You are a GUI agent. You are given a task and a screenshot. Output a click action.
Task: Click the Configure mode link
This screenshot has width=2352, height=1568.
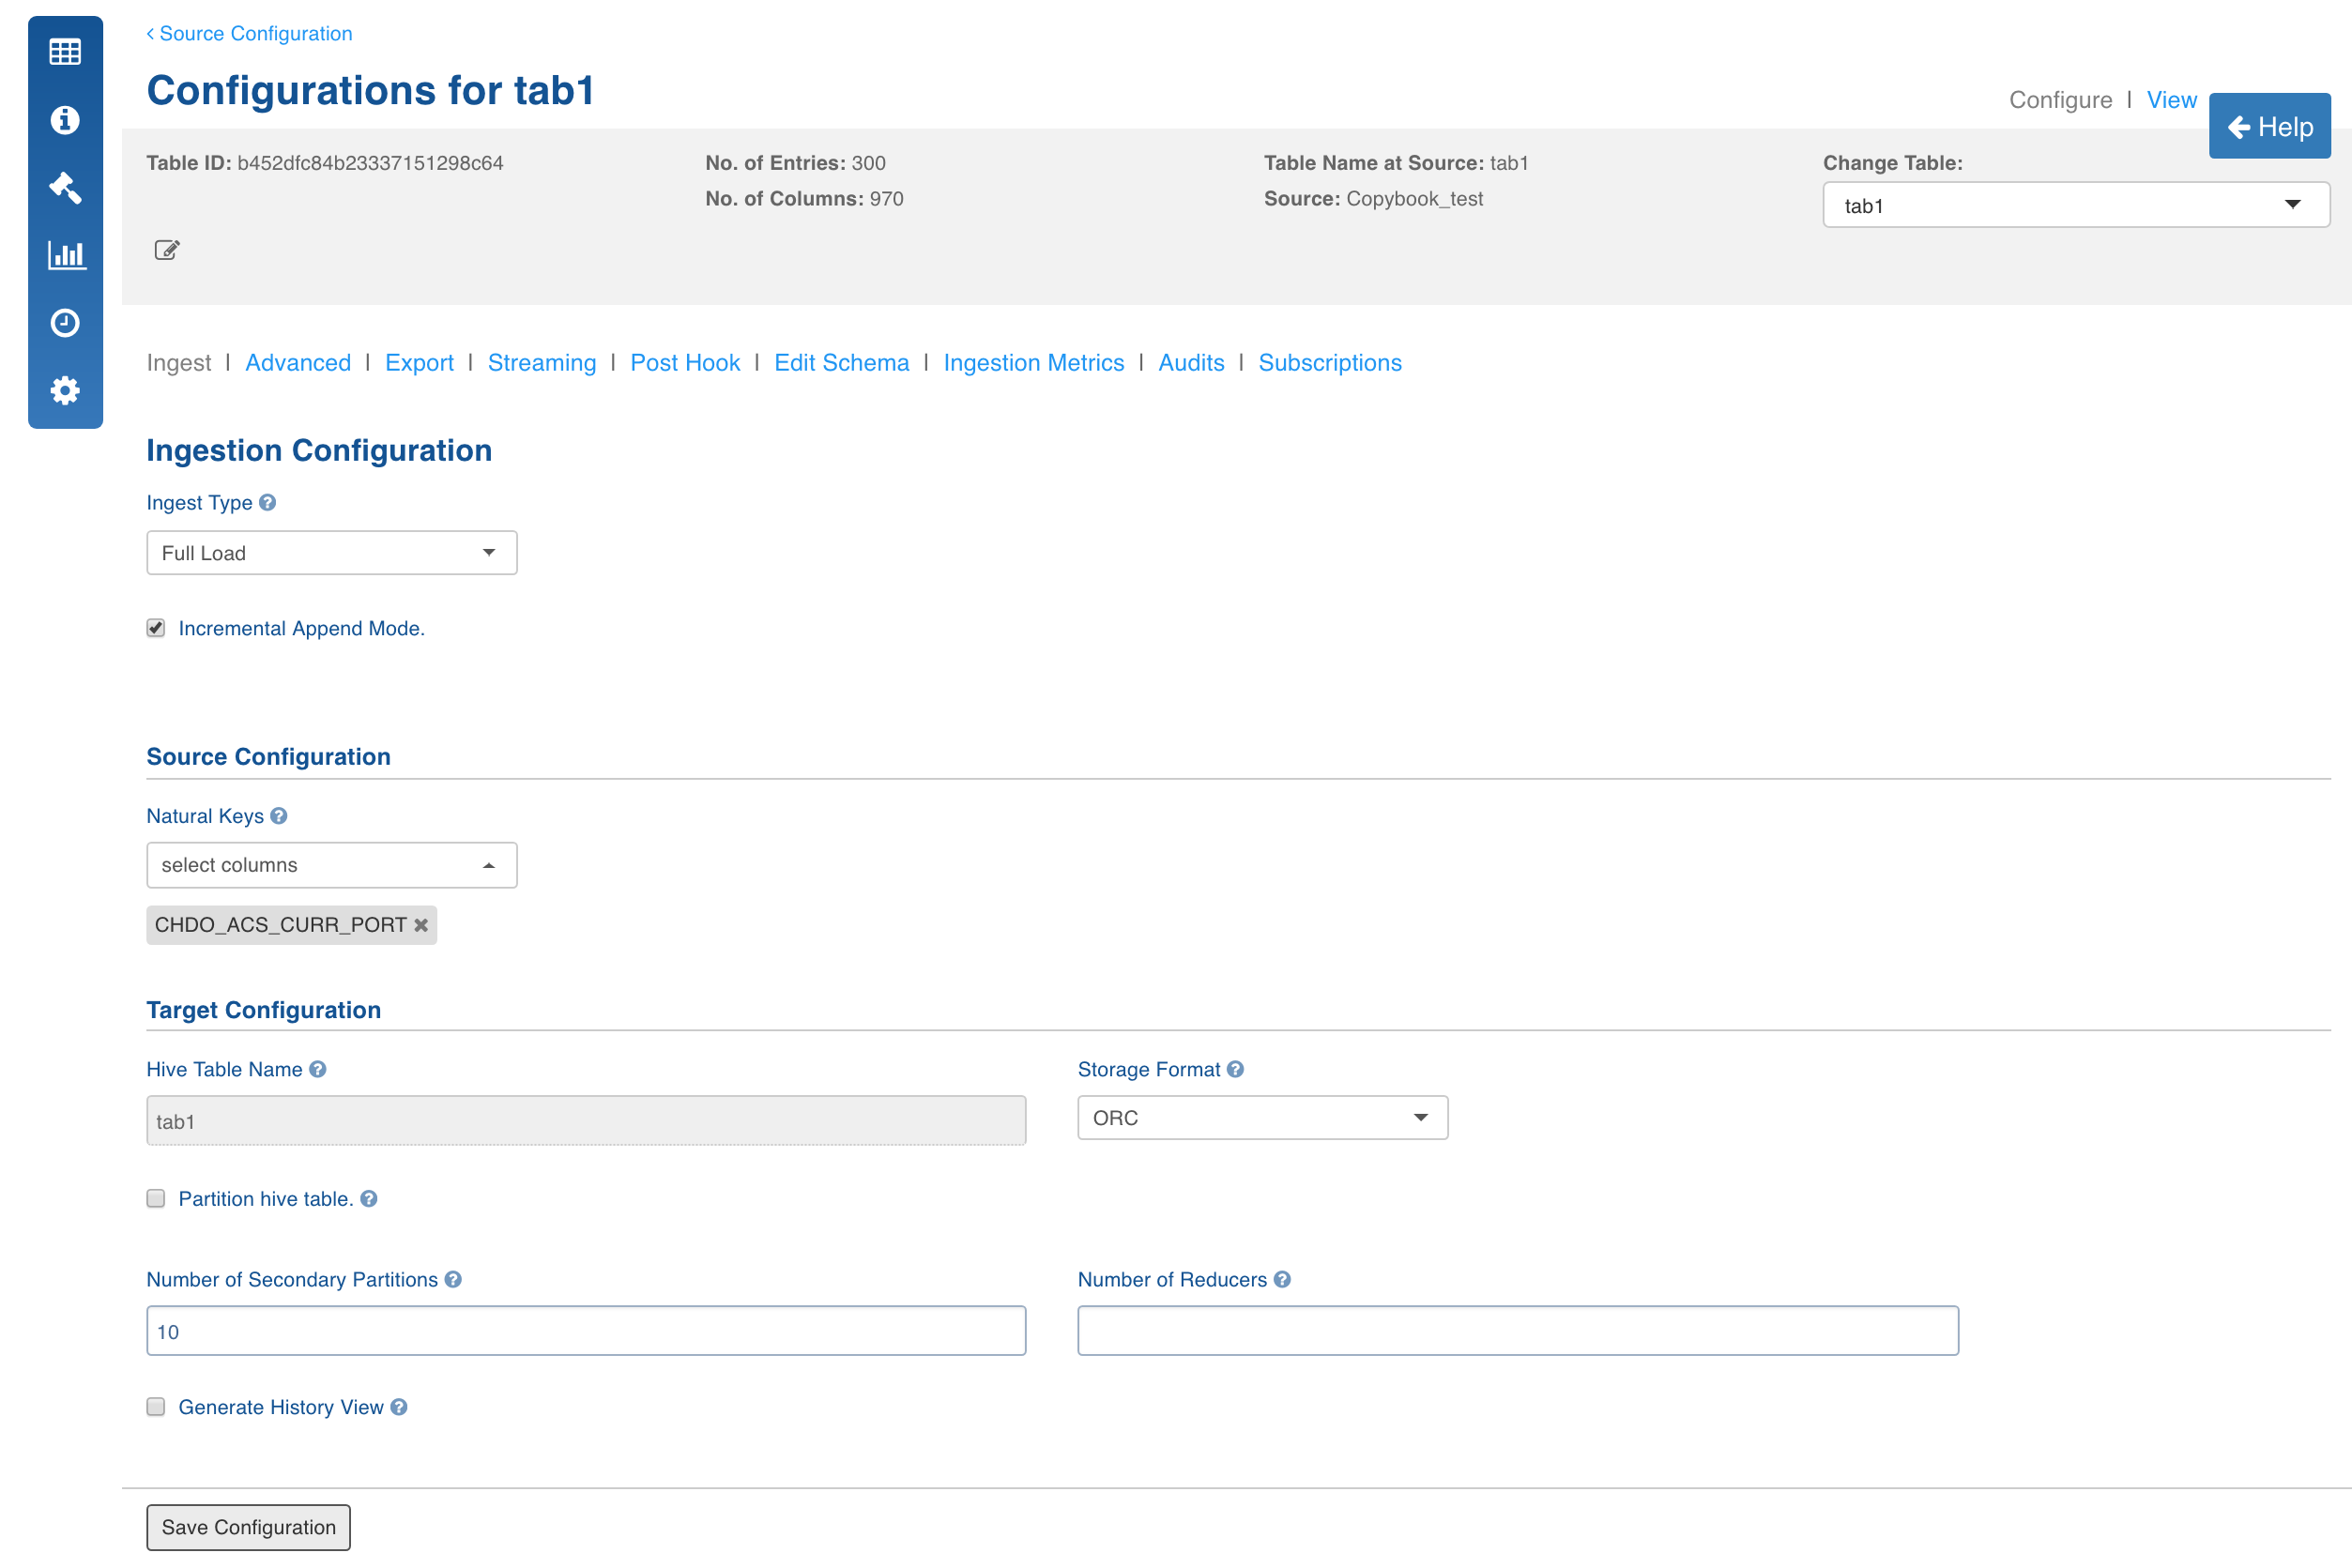click(x=2061, y=100)
